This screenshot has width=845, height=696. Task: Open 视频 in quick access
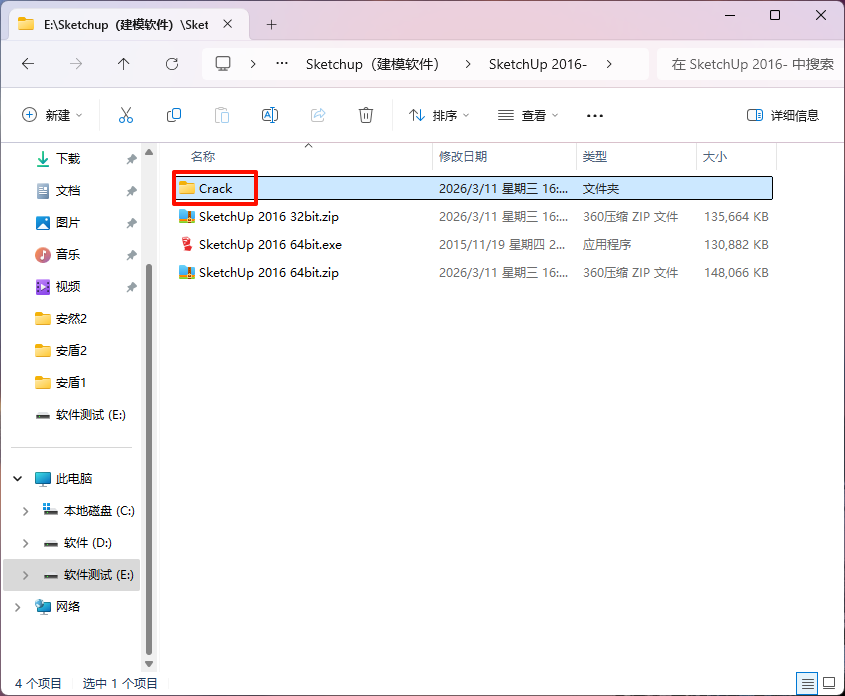click(68, 287)
